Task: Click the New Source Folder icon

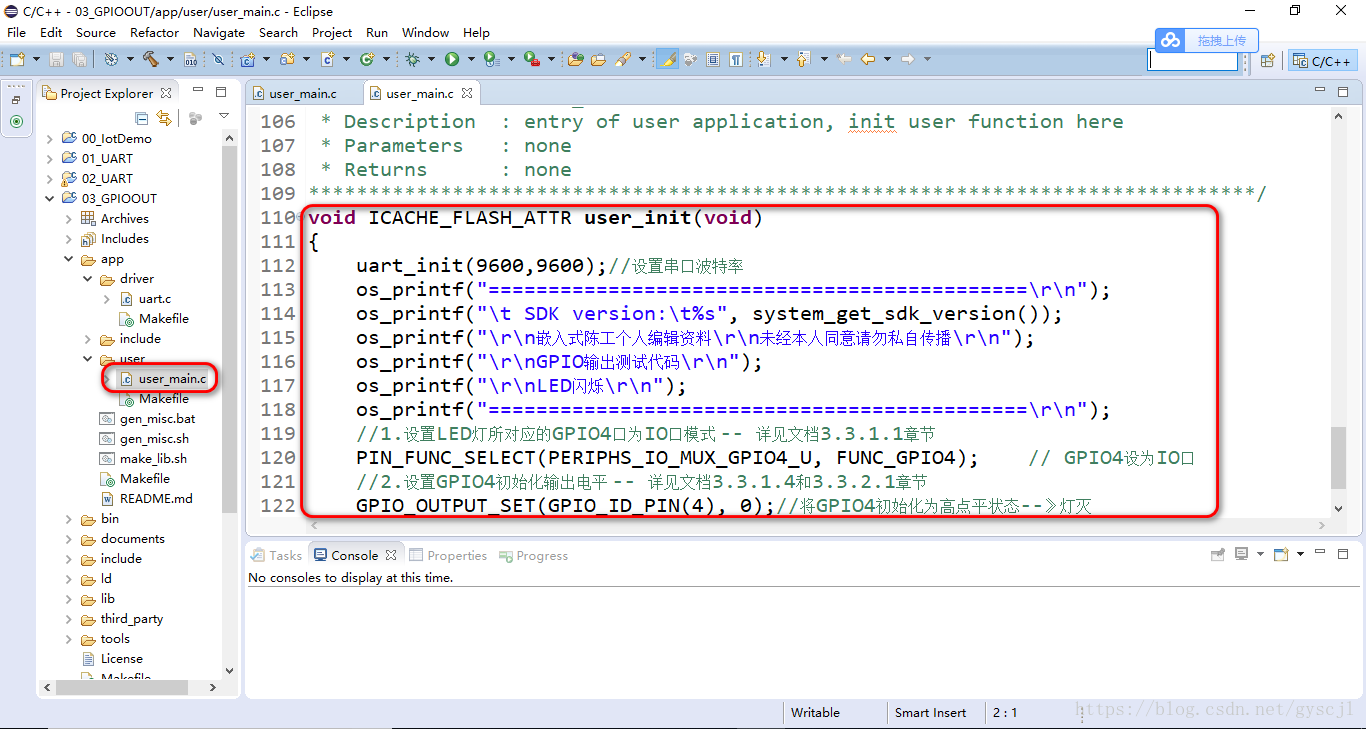Action: pos(287,59)
